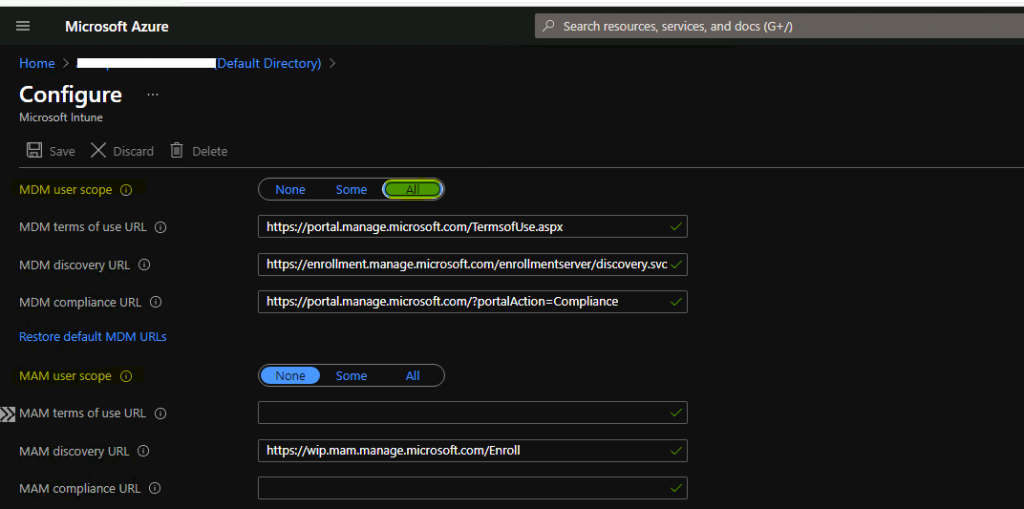Edit the MDM terms of use URL field
This screenshot has height=509, width=1024.
pos(472,227)
